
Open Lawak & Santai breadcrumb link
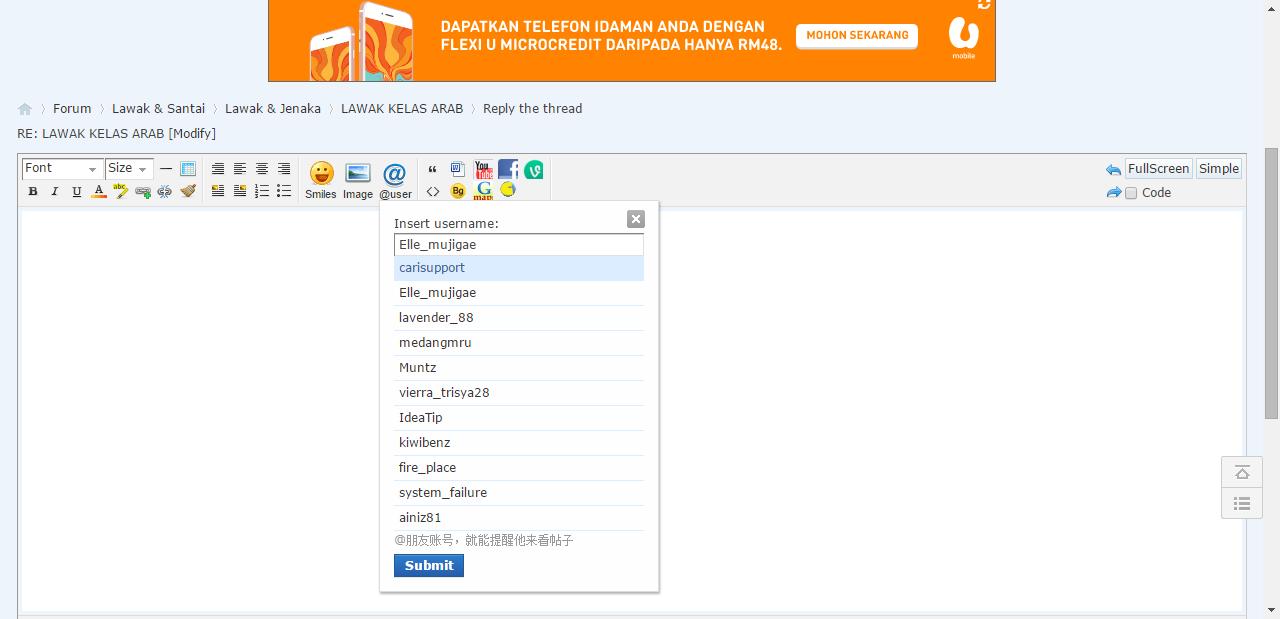coord(158,108)
